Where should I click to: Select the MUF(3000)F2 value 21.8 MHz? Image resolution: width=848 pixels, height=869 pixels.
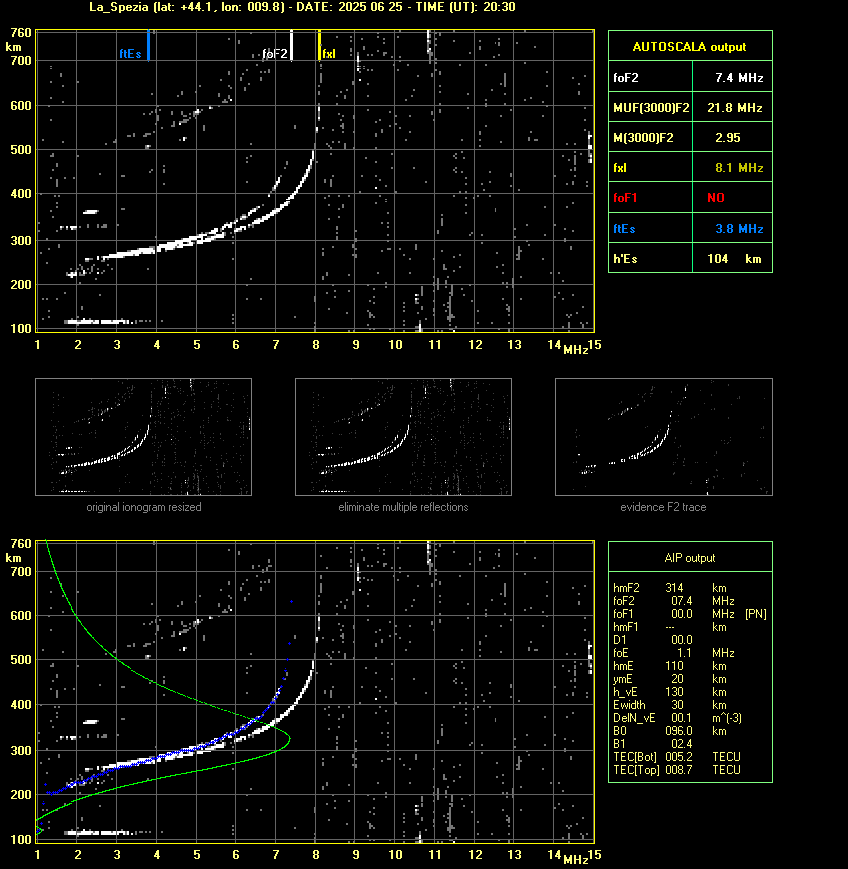734,108
